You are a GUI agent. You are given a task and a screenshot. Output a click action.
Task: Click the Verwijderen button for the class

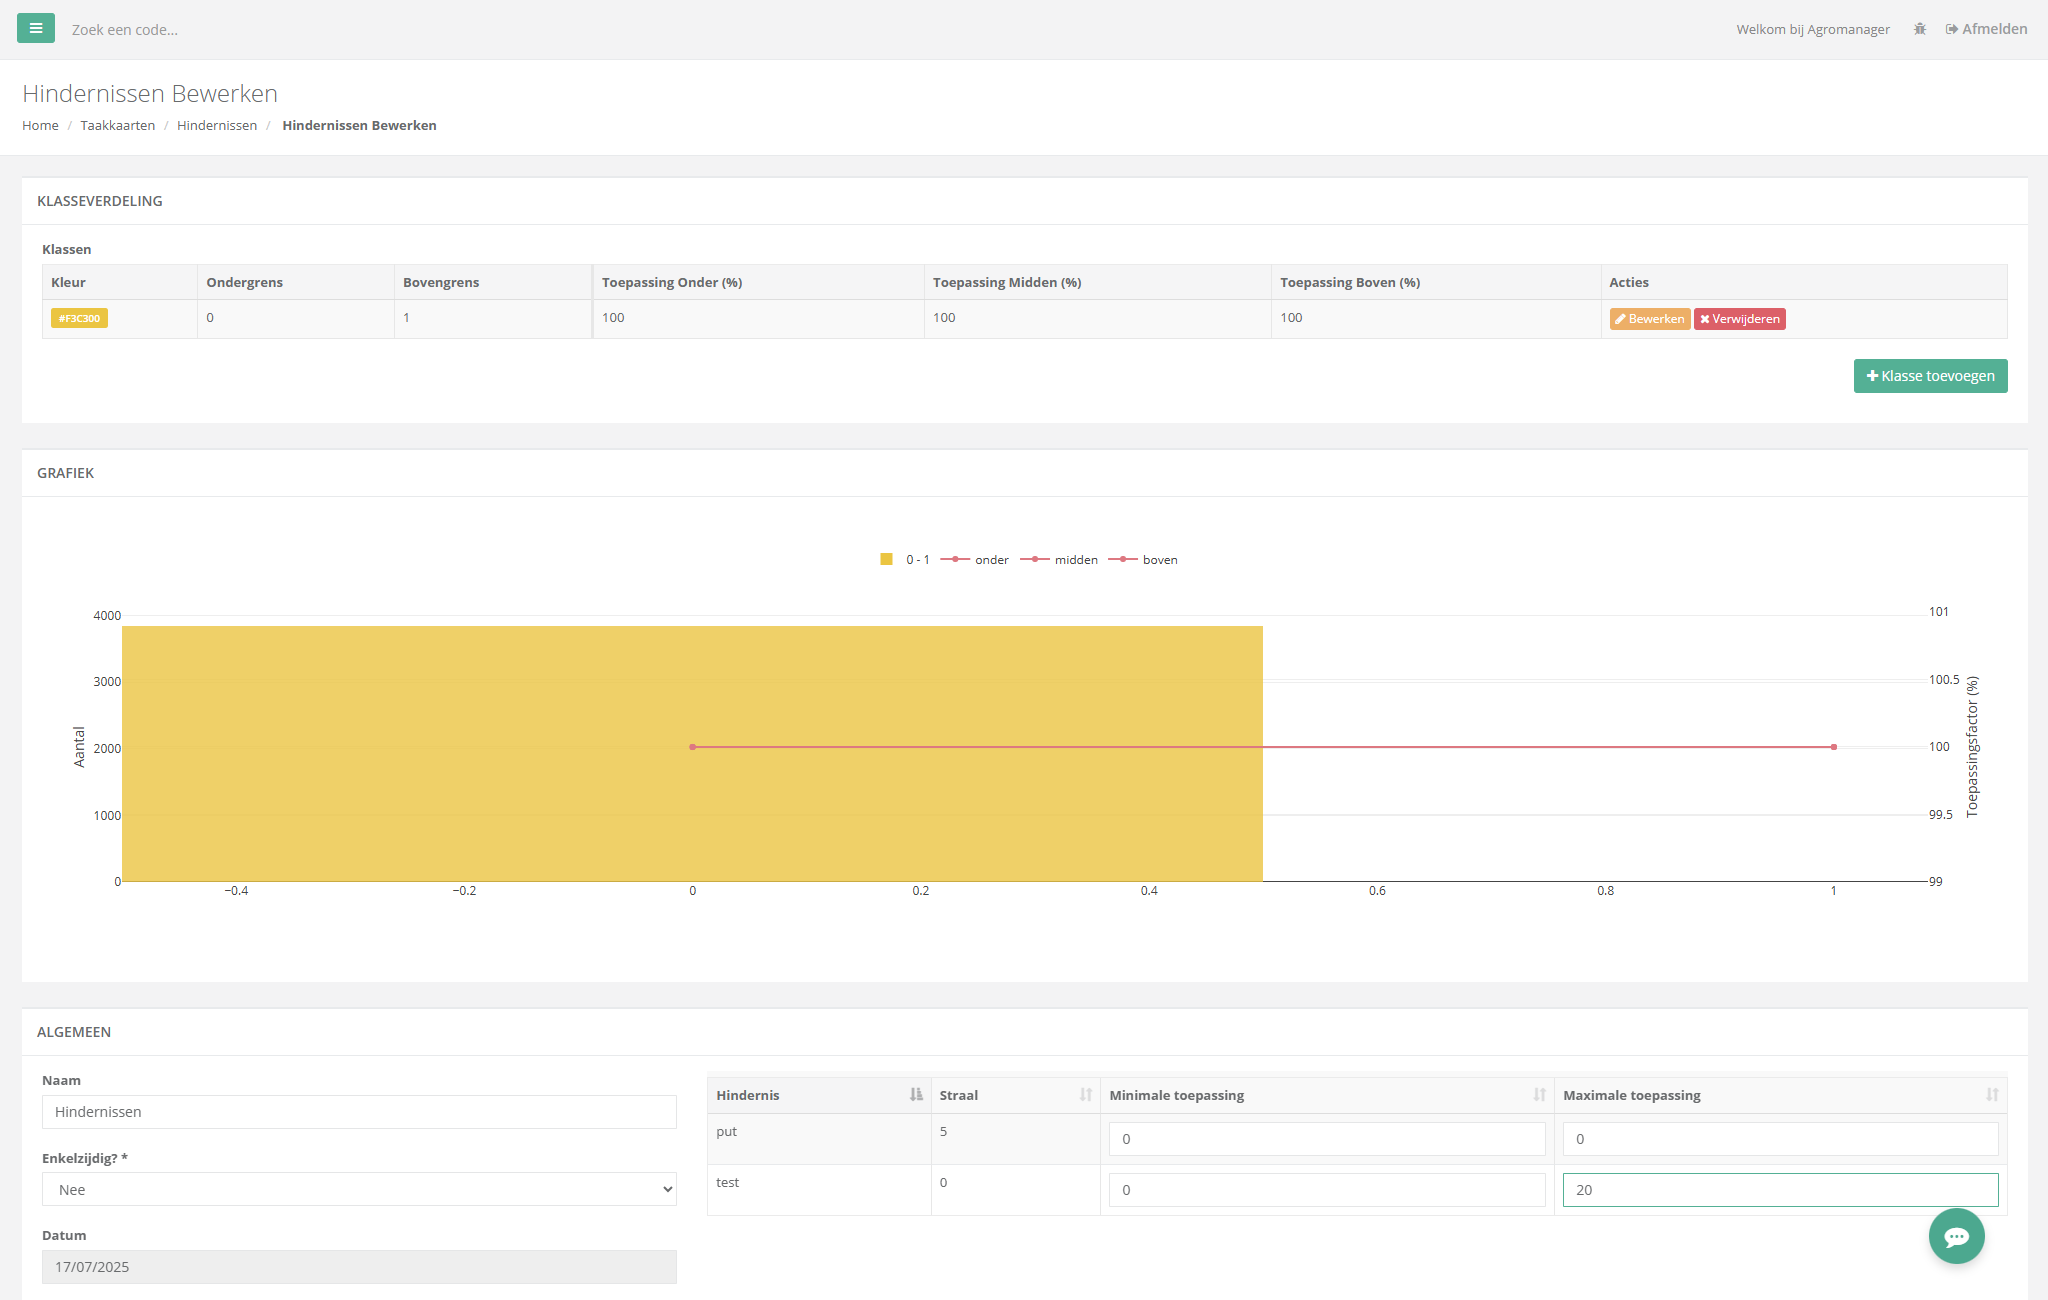1740,319
